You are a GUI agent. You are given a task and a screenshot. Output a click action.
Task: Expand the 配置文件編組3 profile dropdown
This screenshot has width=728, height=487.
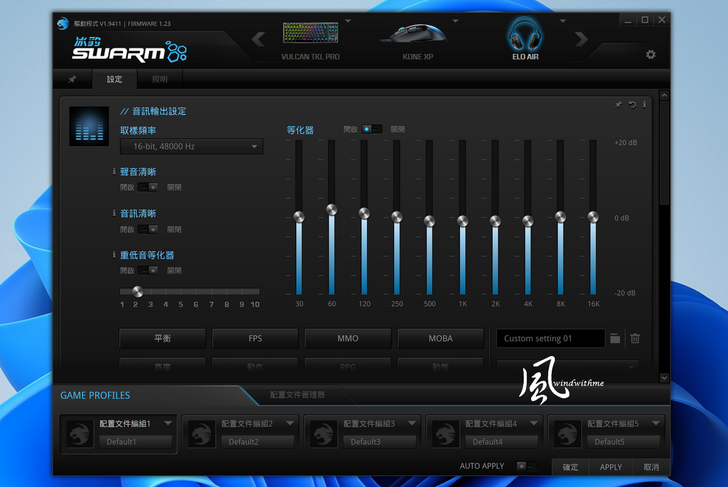click(x=412, y=423)
